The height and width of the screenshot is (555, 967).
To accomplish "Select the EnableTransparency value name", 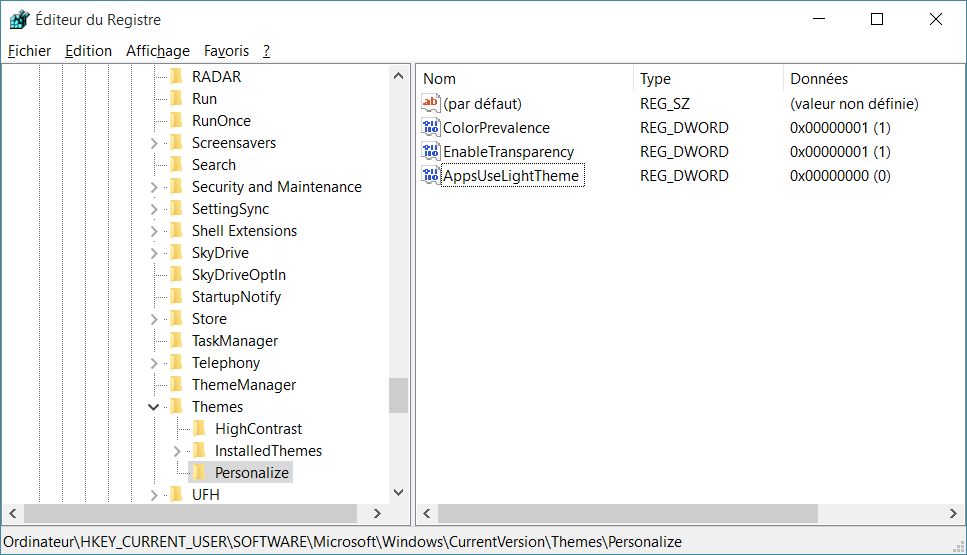I will click(509, 152).
